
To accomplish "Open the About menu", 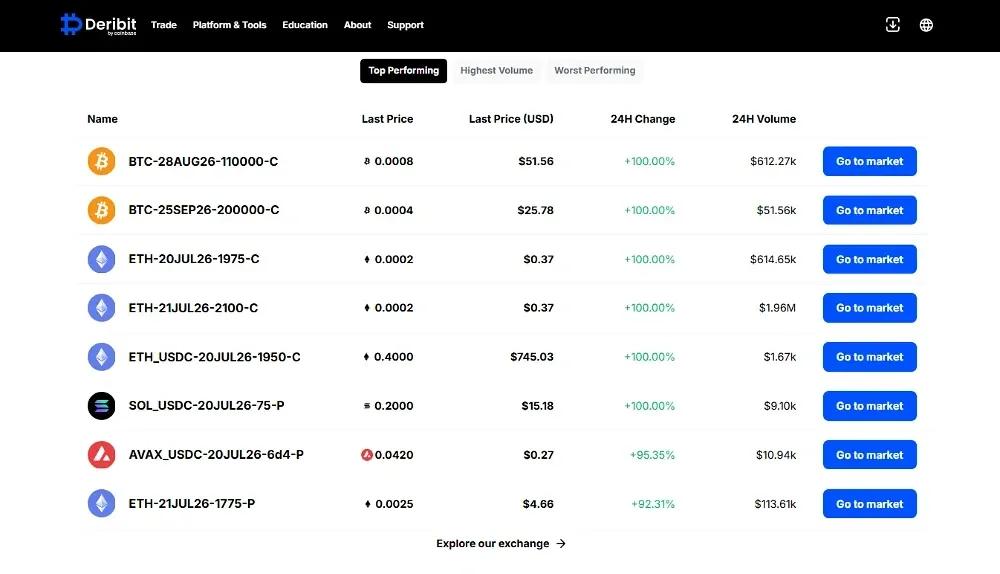I will [x=357, y=25].
